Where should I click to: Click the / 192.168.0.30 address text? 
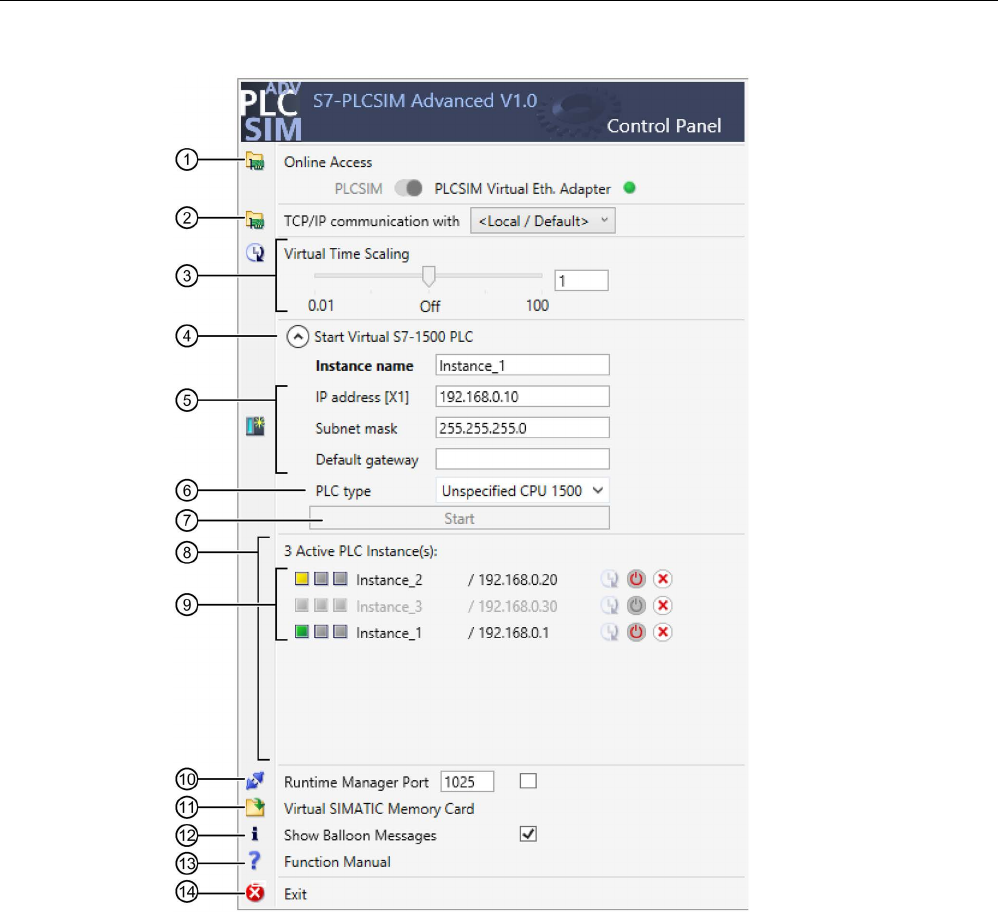tap(512, 607)
